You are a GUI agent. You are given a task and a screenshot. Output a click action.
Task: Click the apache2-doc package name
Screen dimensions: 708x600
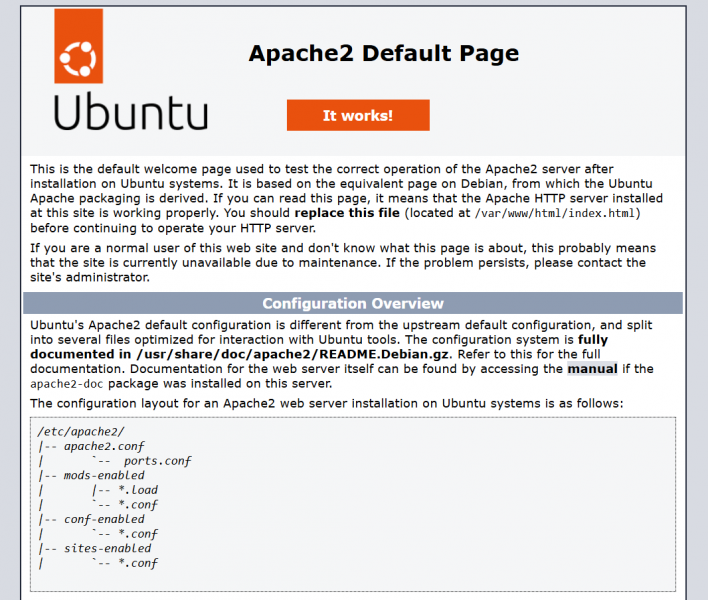pyautogui.click(x=66, y=384)
